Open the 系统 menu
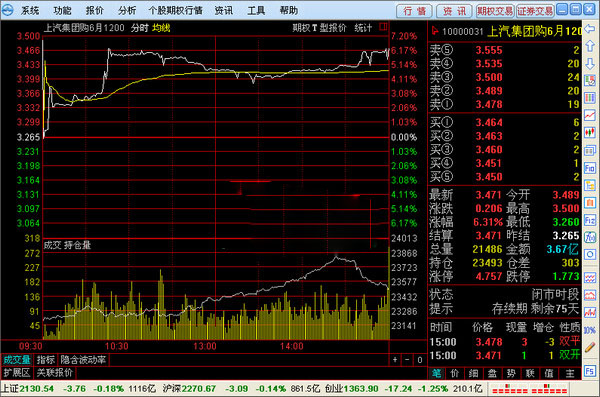This screenshot has width=600, height=397. coord(30,10)
